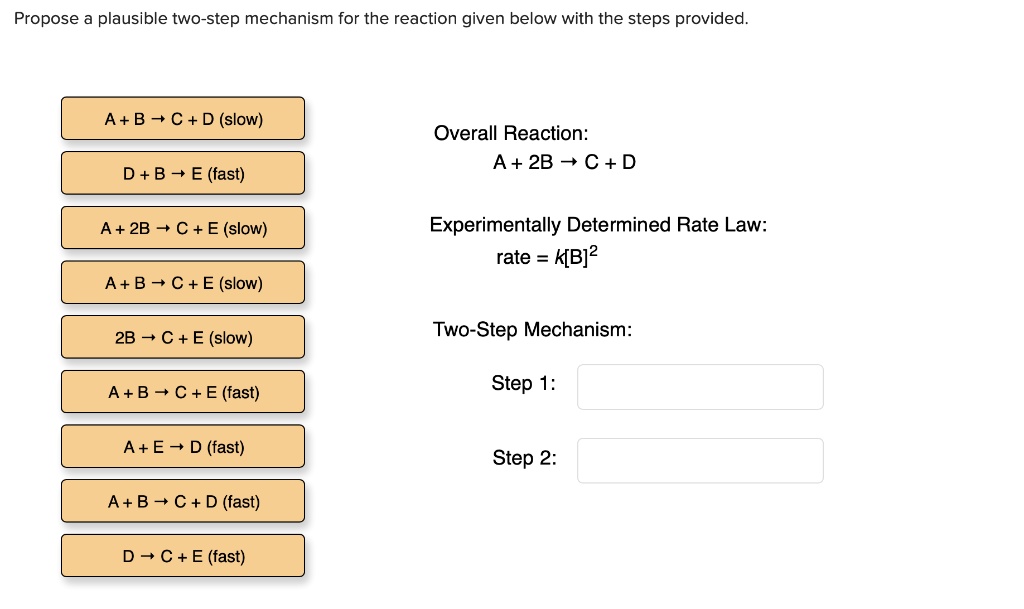This screenshot has width=1024, height=609.
Task: Click the "Step 2:" label
Action: point(524,458)
